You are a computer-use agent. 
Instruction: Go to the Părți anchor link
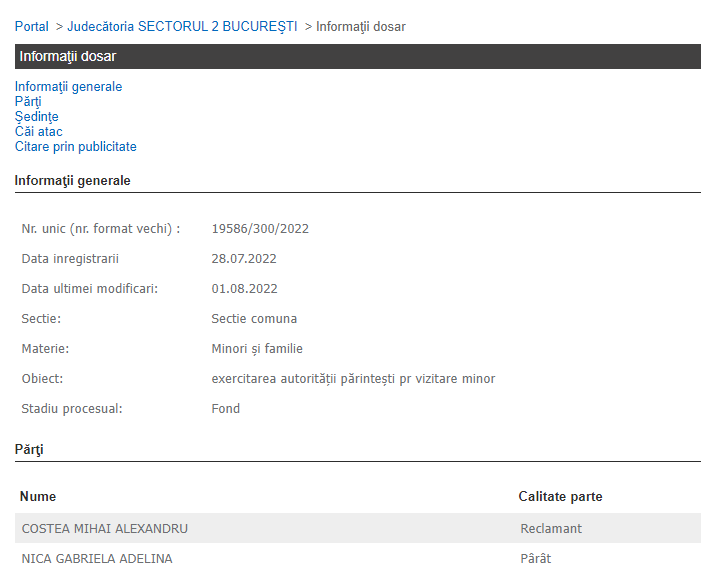pyautogui.click(x=28, y=102)
